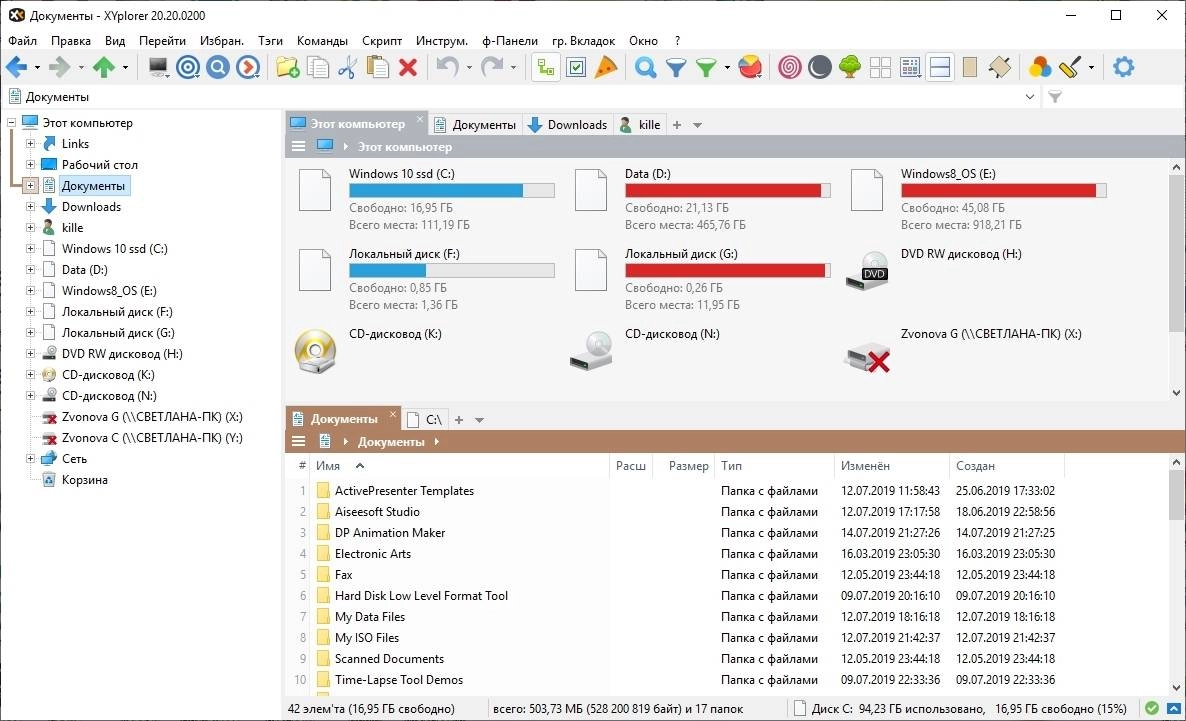The height and width of the screenshot is (721, 1186).
Task: Expand the Сеть node in the tree
Action: (30, 458)
